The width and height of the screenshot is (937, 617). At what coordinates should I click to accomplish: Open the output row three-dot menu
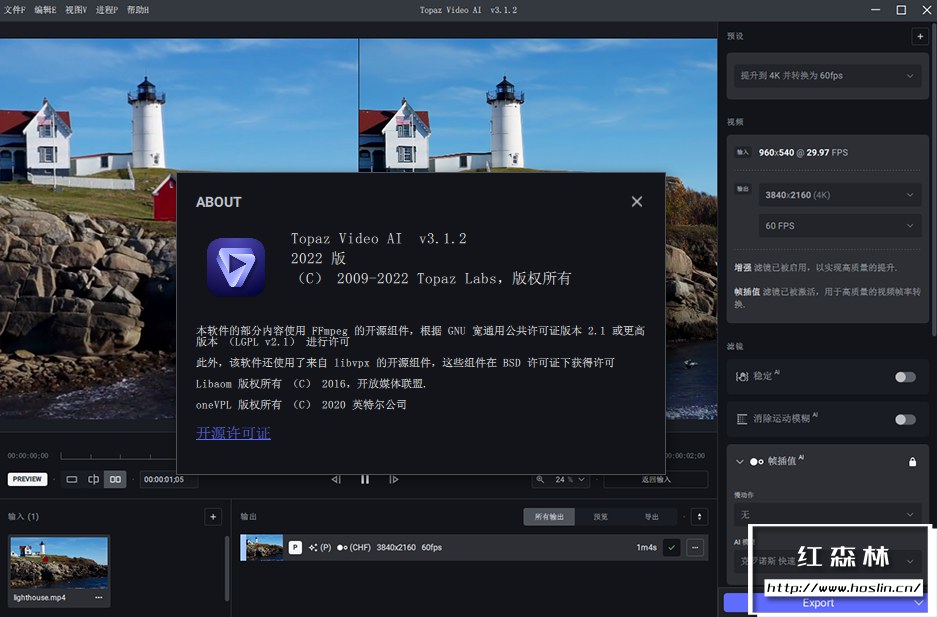click(x=695, y=547)
